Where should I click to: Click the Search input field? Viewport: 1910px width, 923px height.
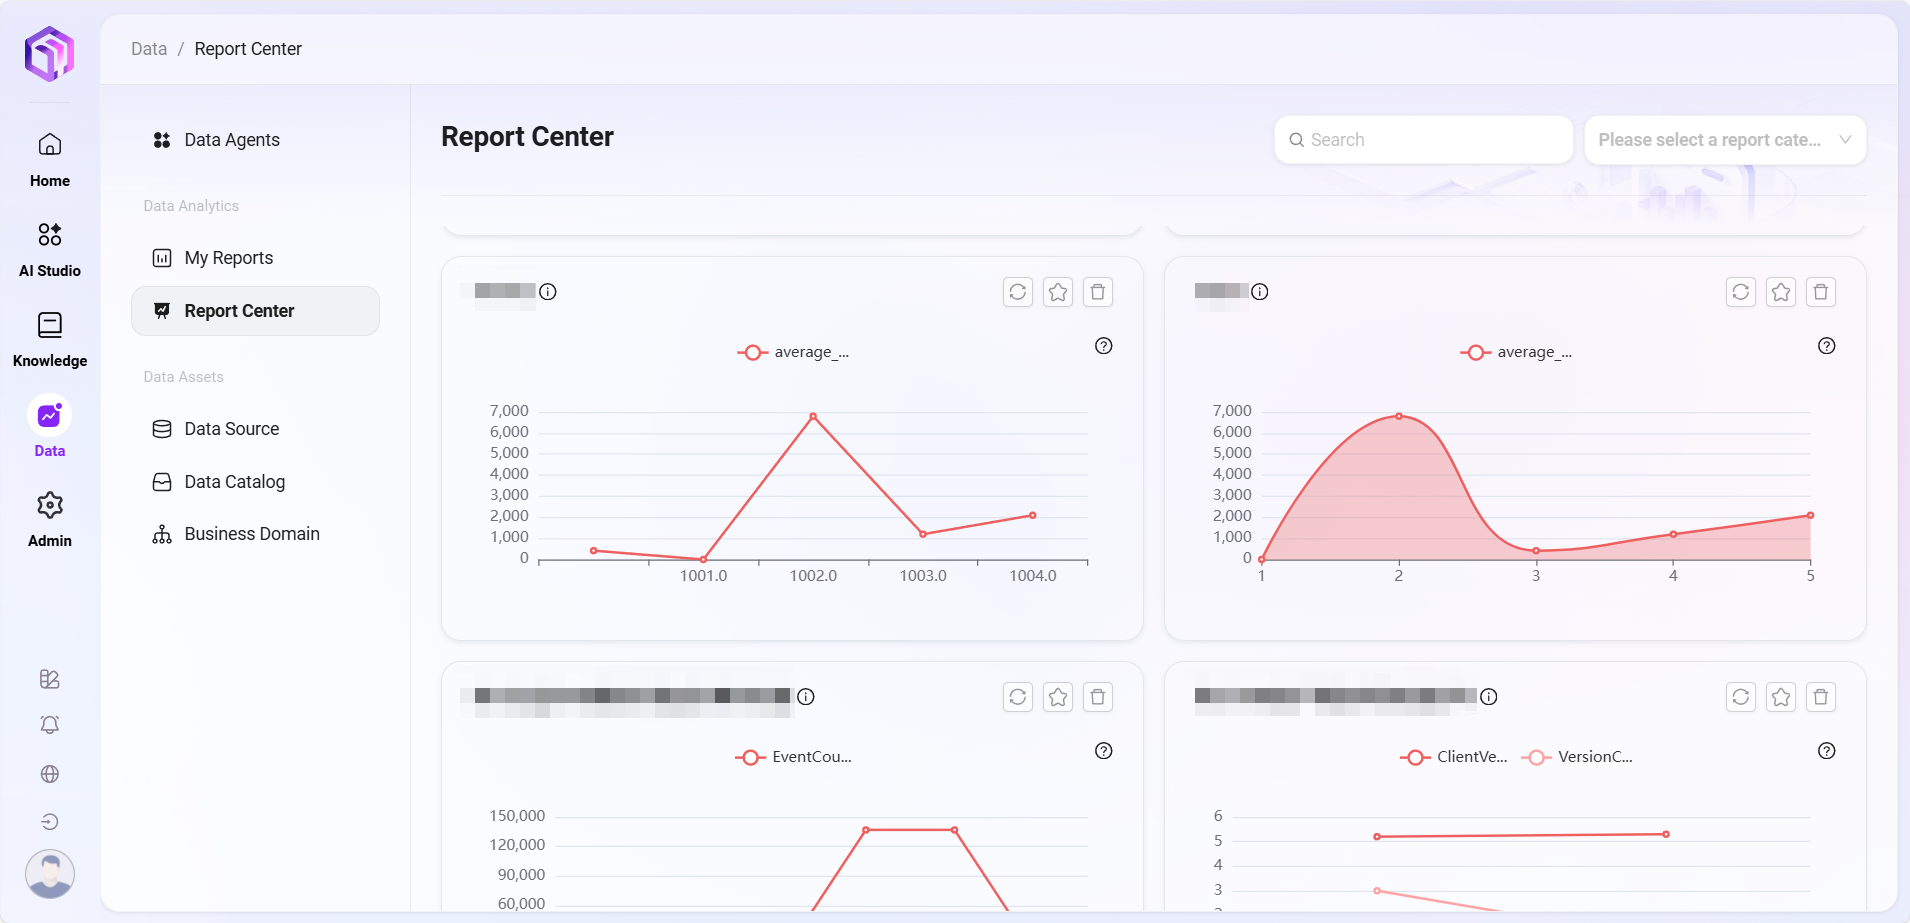(1423, 140)
